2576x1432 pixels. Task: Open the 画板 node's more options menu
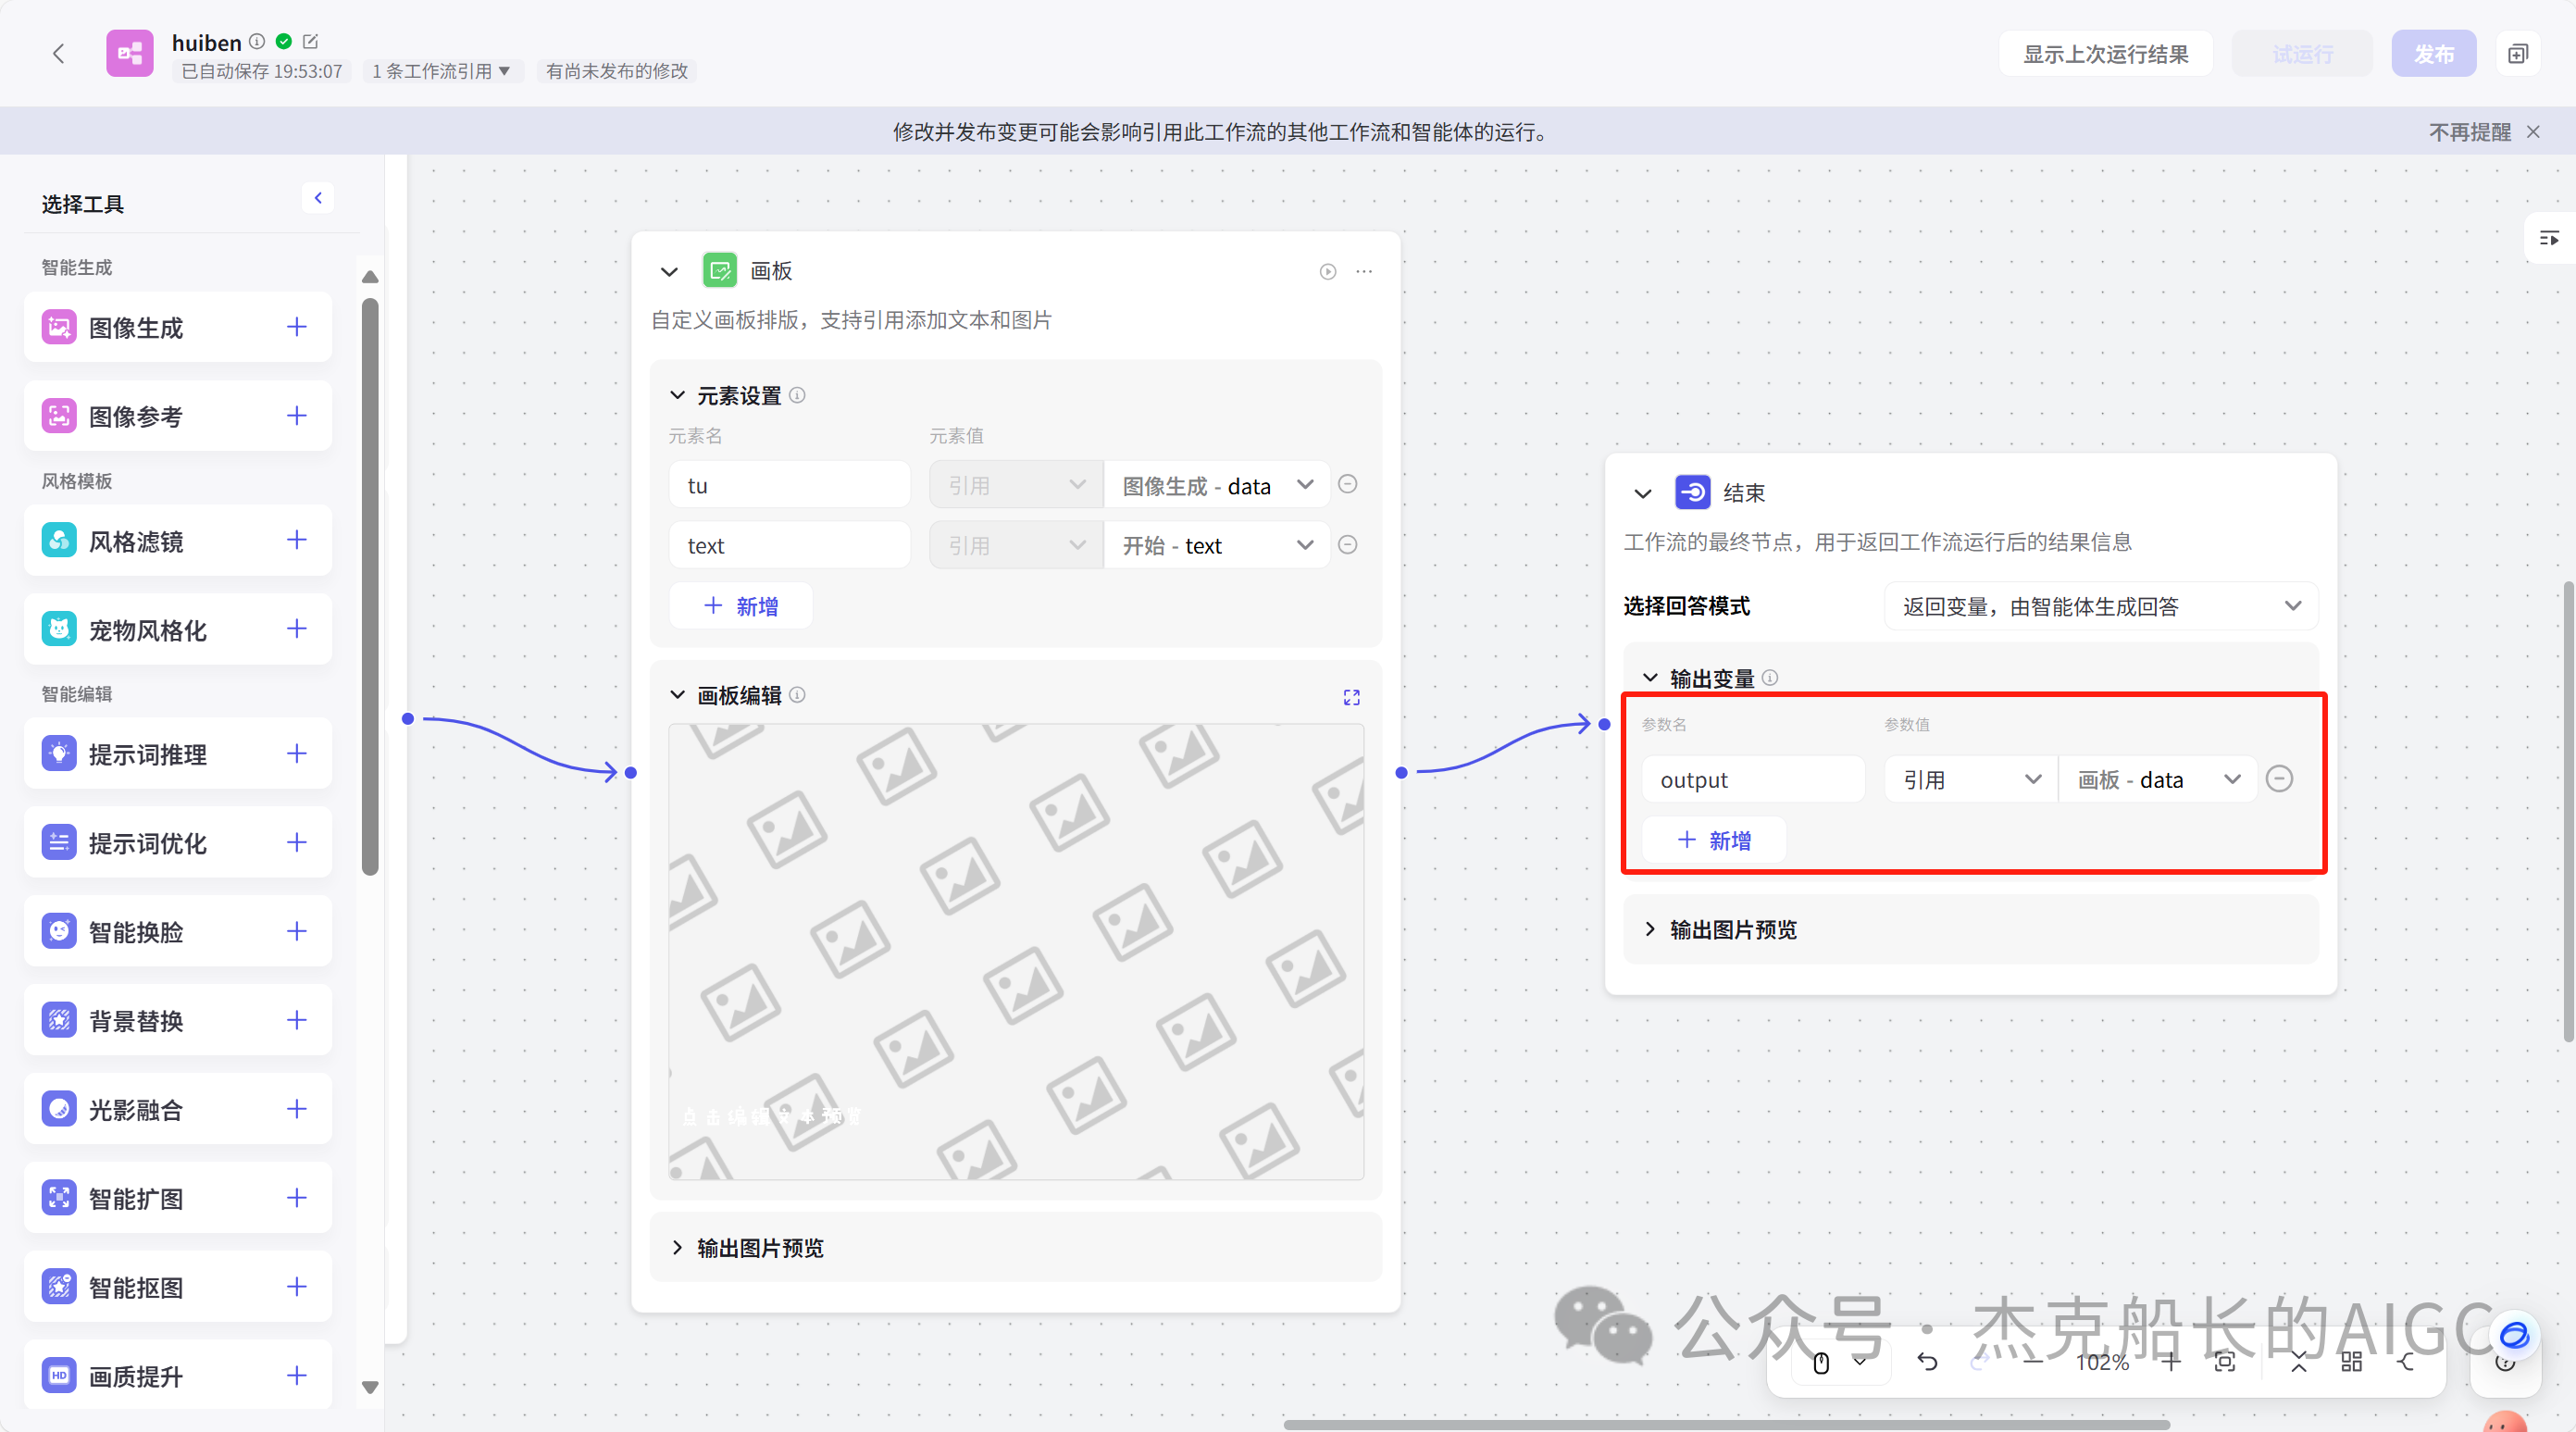pyautogui.click(x=1364, y=271)
